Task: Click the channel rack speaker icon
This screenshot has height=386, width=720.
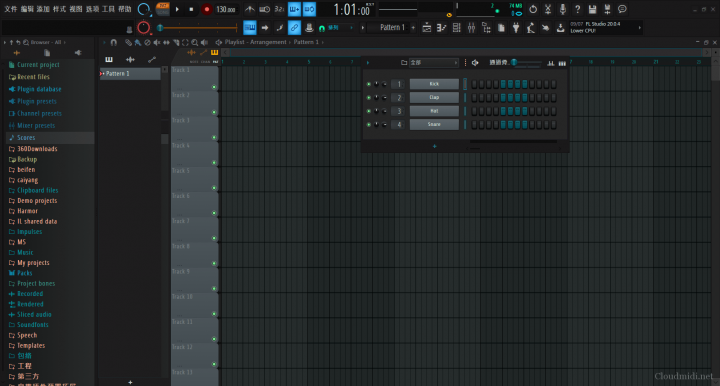Action: 475,63
